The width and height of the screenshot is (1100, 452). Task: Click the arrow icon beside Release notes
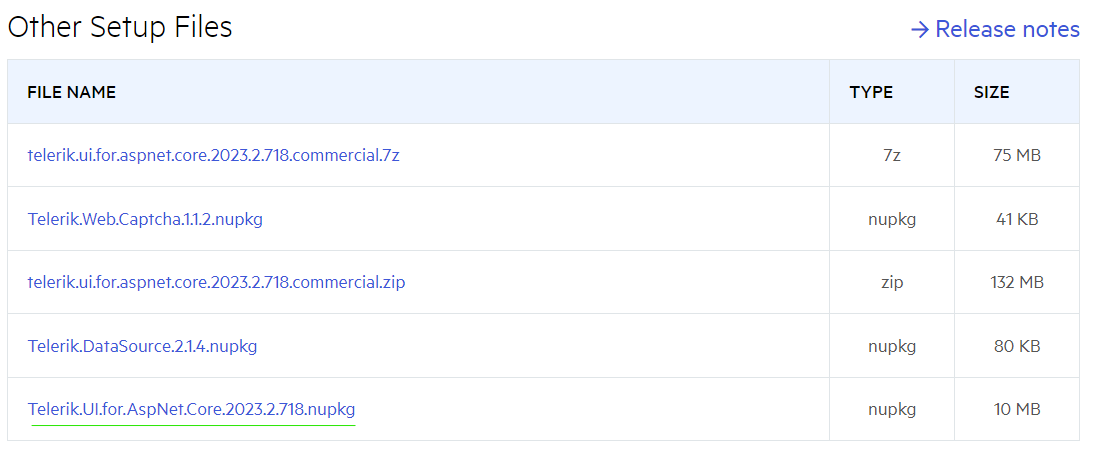[920, 30]
